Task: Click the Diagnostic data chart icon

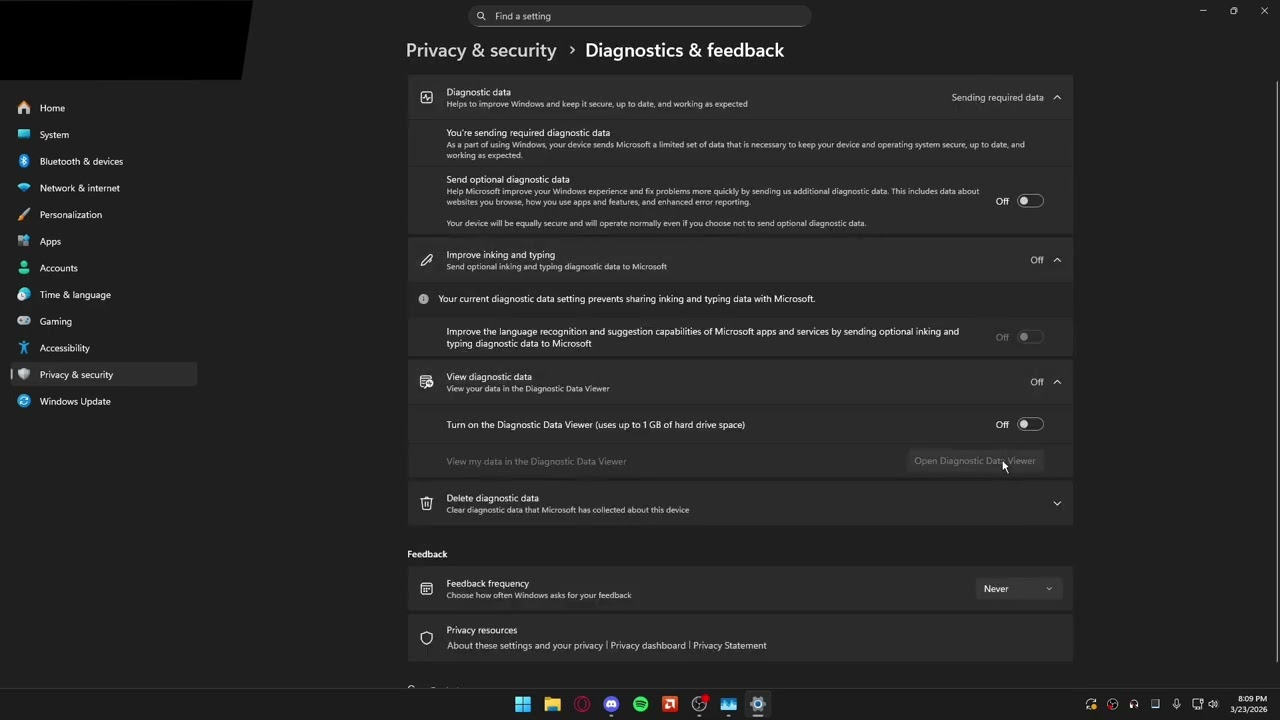Action: click(427, 97)
